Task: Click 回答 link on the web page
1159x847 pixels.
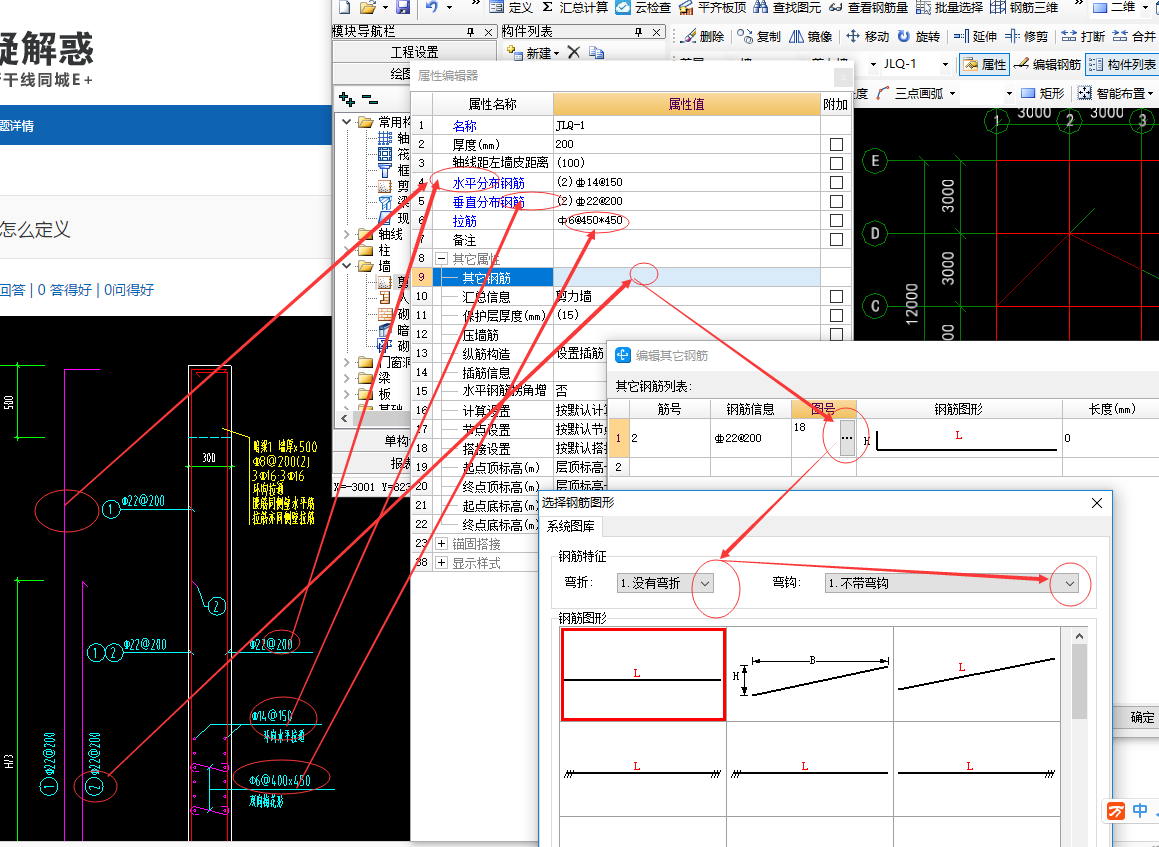Action: click(x=13, y=290)
